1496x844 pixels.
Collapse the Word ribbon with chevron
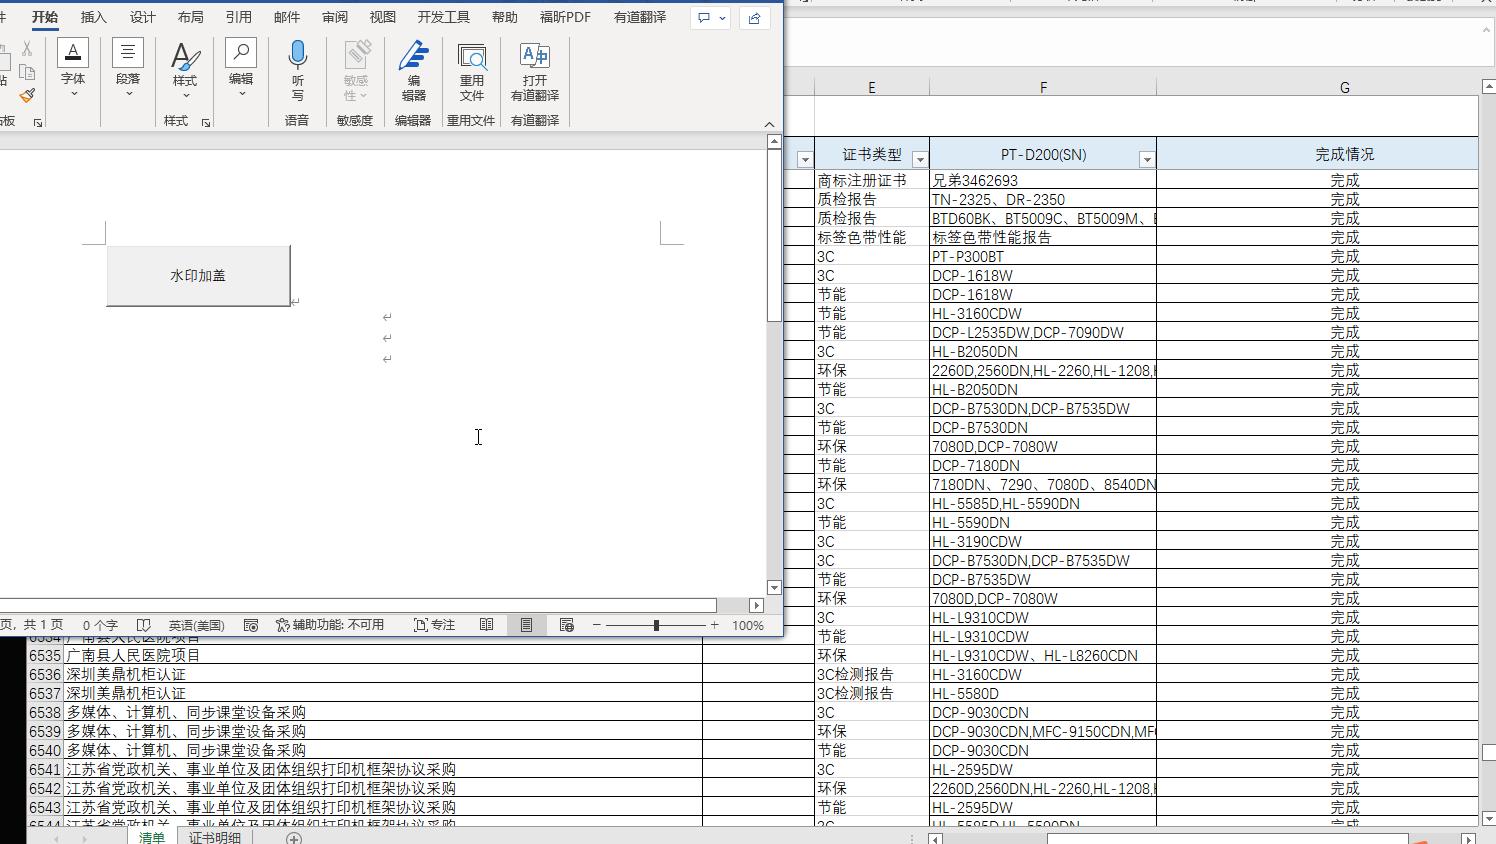[769, 124]
